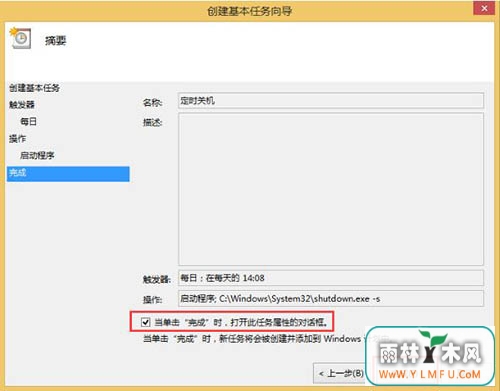Click inside the empty 描述 text box

coord(331,189)
